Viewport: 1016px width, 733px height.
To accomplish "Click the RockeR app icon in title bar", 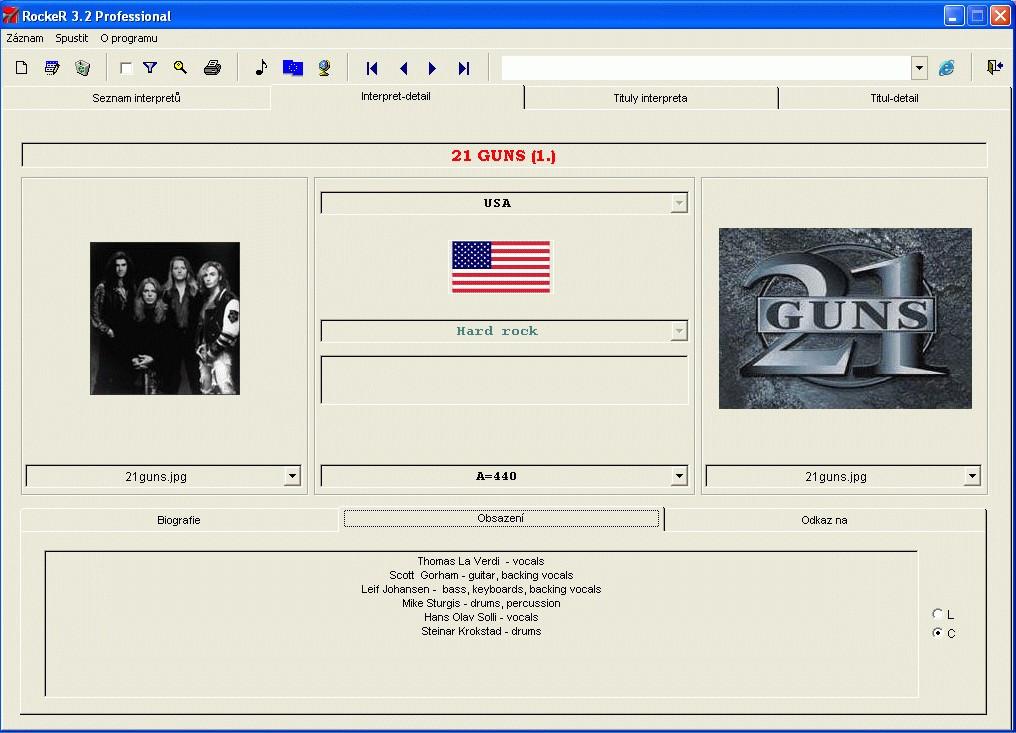I will coord(10,16).
